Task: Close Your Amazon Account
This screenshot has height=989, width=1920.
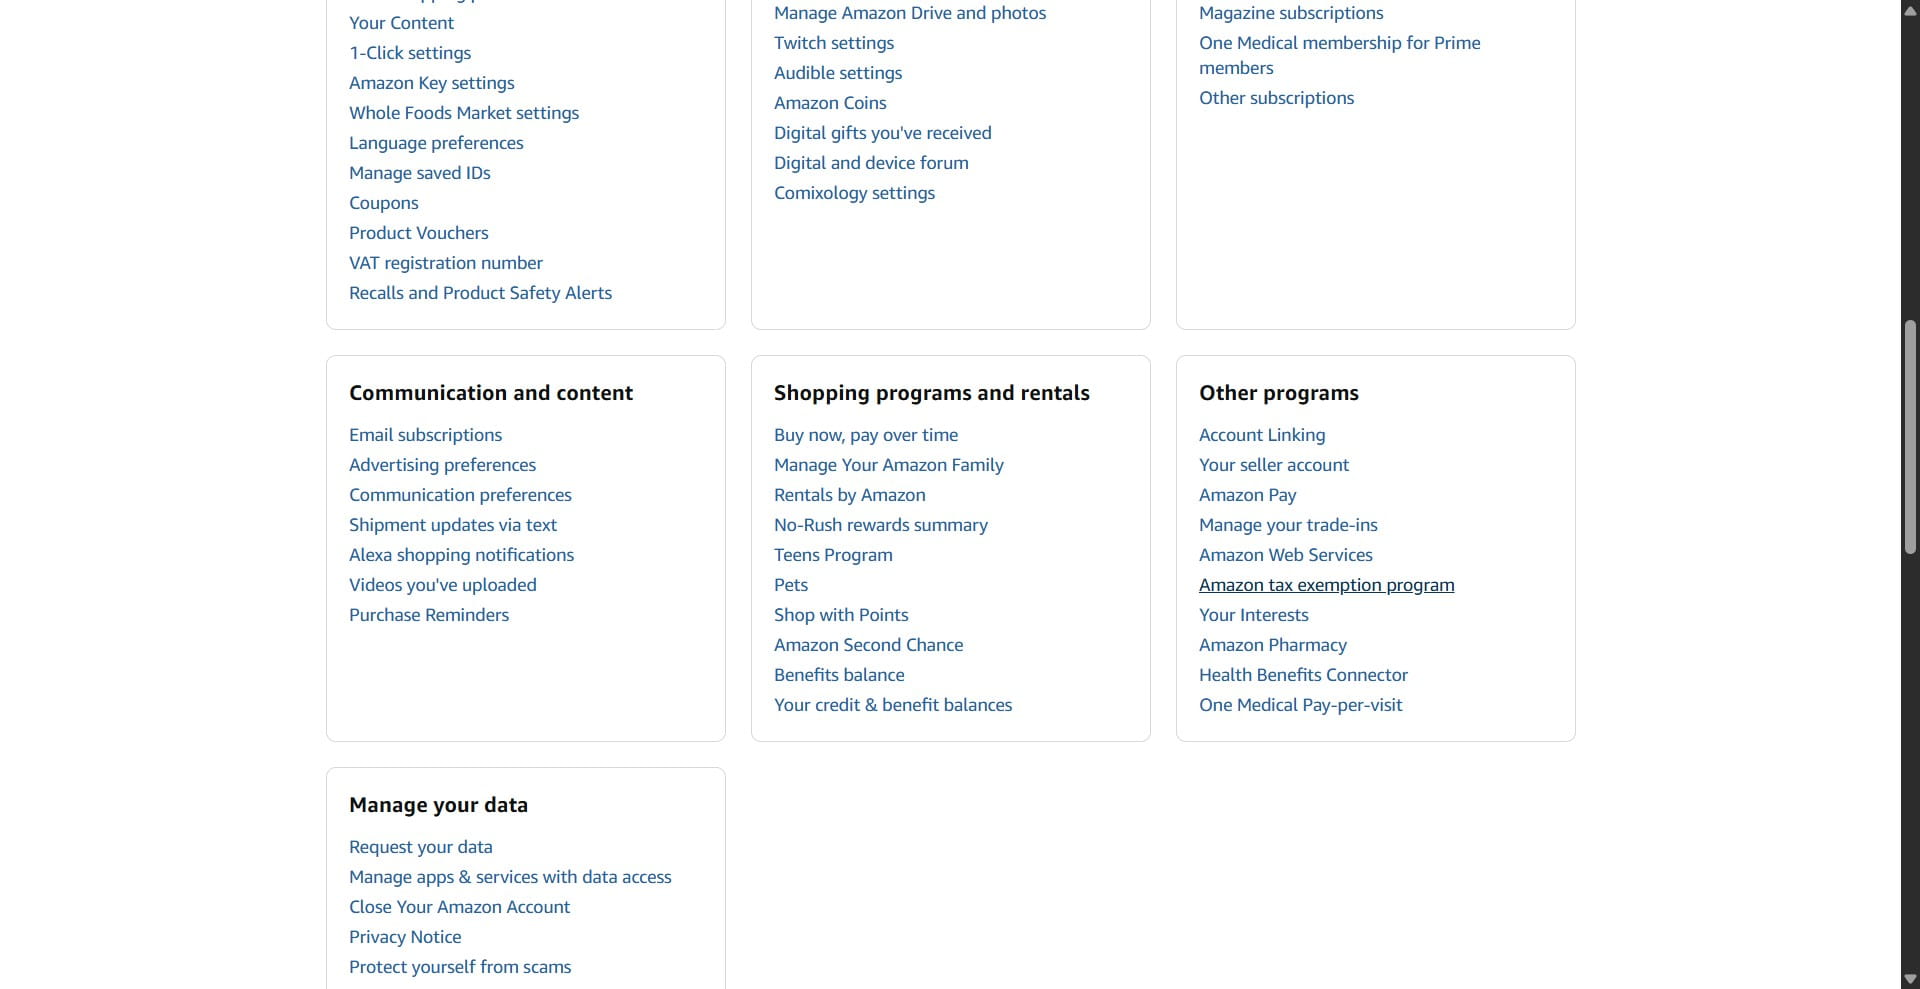Action: (459, 907)
